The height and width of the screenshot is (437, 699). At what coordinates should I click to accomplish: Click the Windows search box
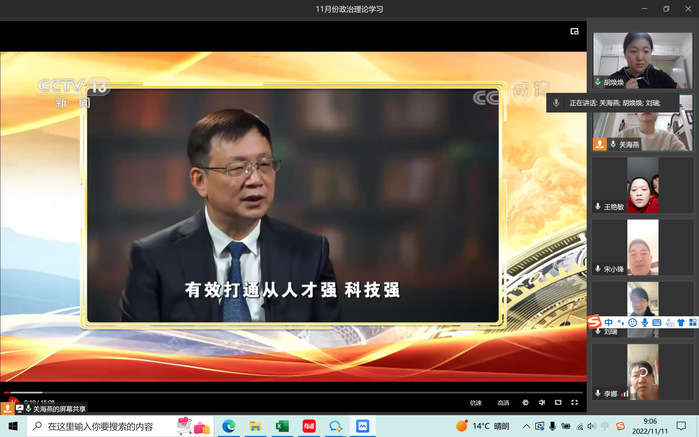tap(100, 426)
